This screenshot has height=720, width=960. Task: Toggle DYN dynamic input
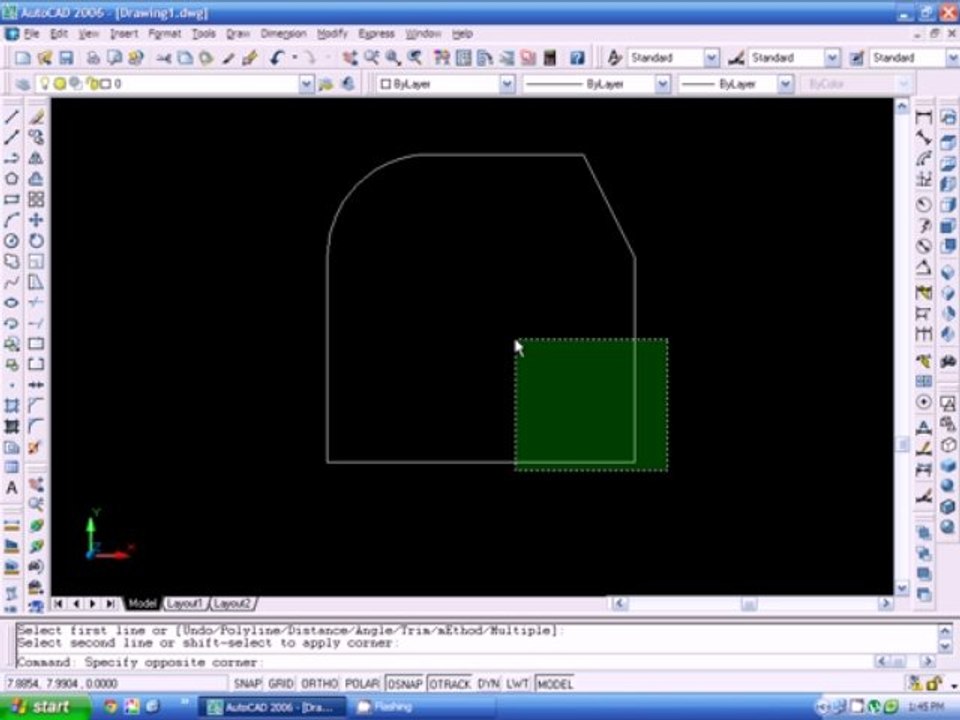(x=488, y=683)
